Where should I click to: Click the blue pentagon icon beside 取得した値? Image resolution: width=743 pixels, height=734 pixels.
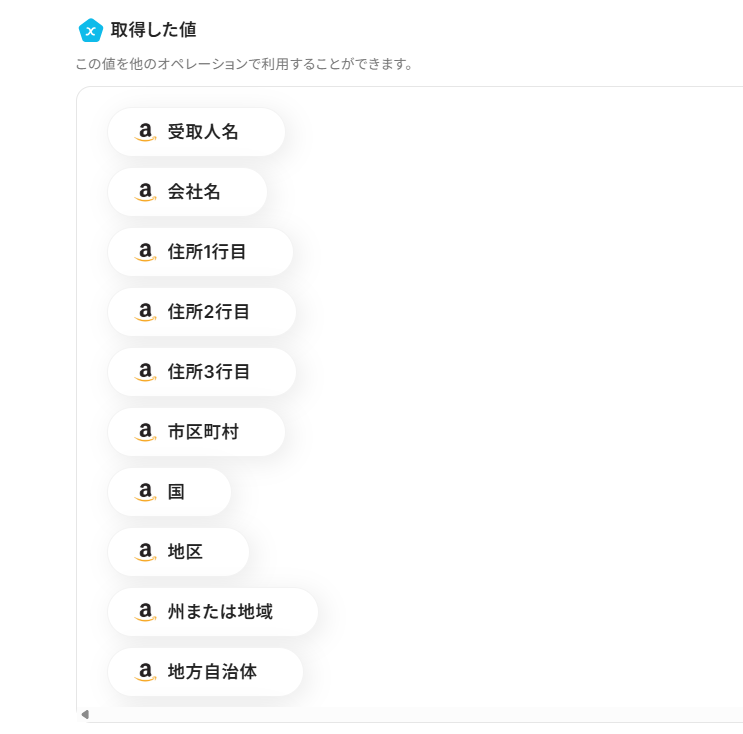pyautogui.click(x=91, y=31)
